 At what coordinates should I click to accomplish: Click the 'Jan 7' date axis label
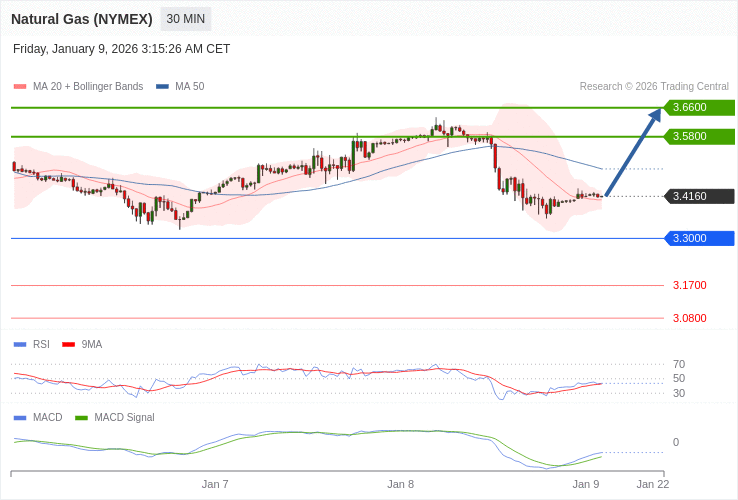click(x=215, y=484)
